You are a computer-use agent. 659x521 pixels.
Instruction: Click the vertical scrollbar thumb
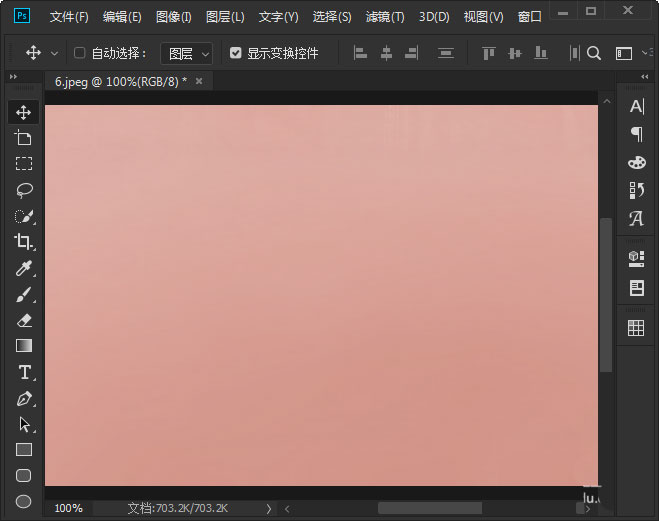click(x=605, y=295)
